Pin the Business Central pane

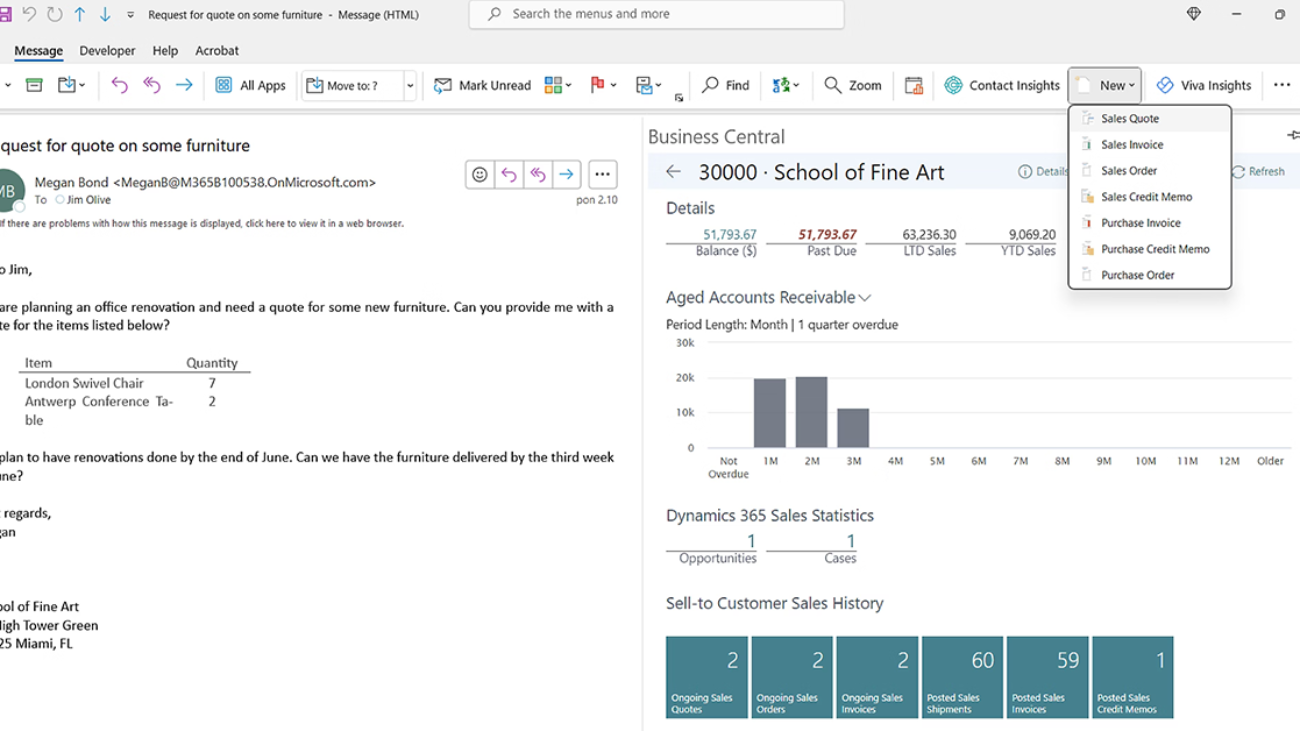(x=1292, y=135)
